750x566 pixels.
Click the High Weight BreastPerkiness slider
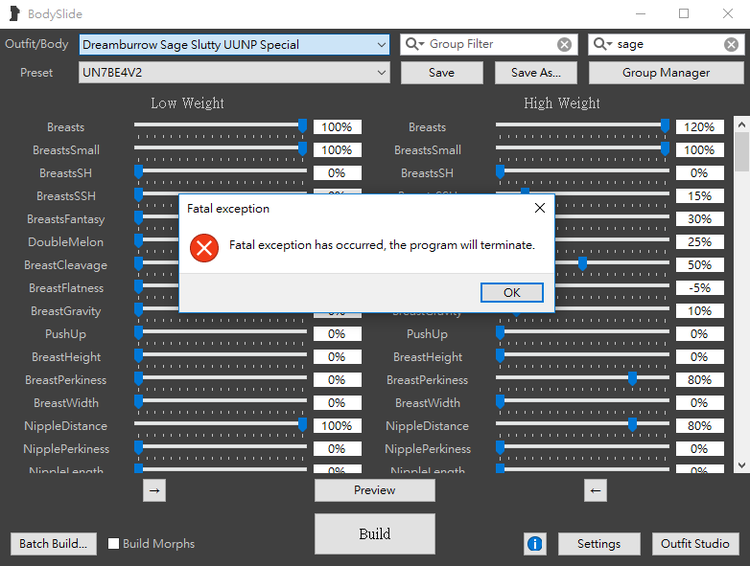pyautogui.click(x=582, y=379)
